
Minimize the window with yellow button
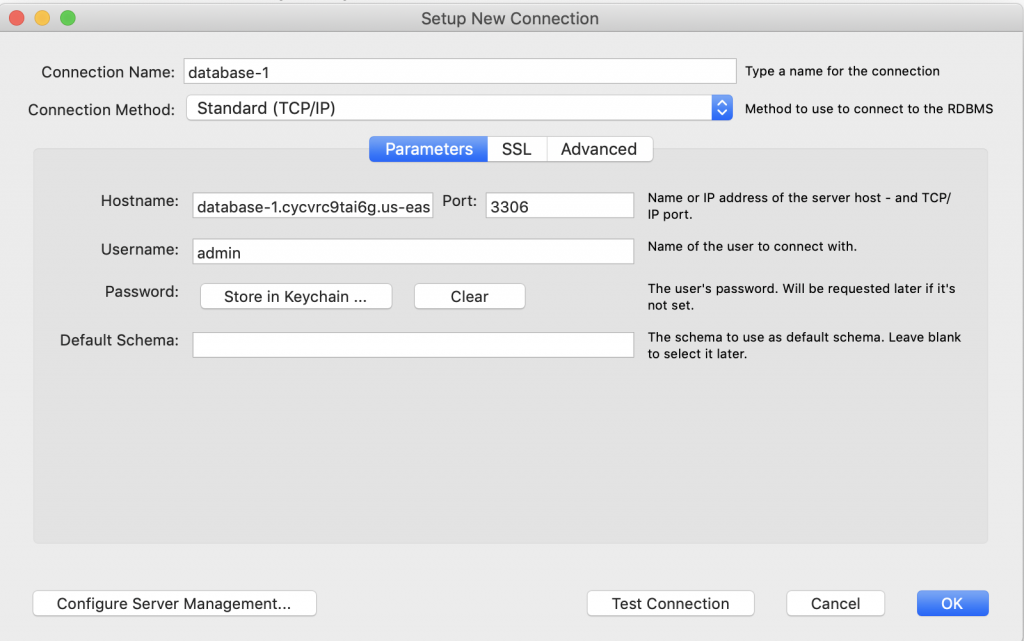tap(42, 18)
